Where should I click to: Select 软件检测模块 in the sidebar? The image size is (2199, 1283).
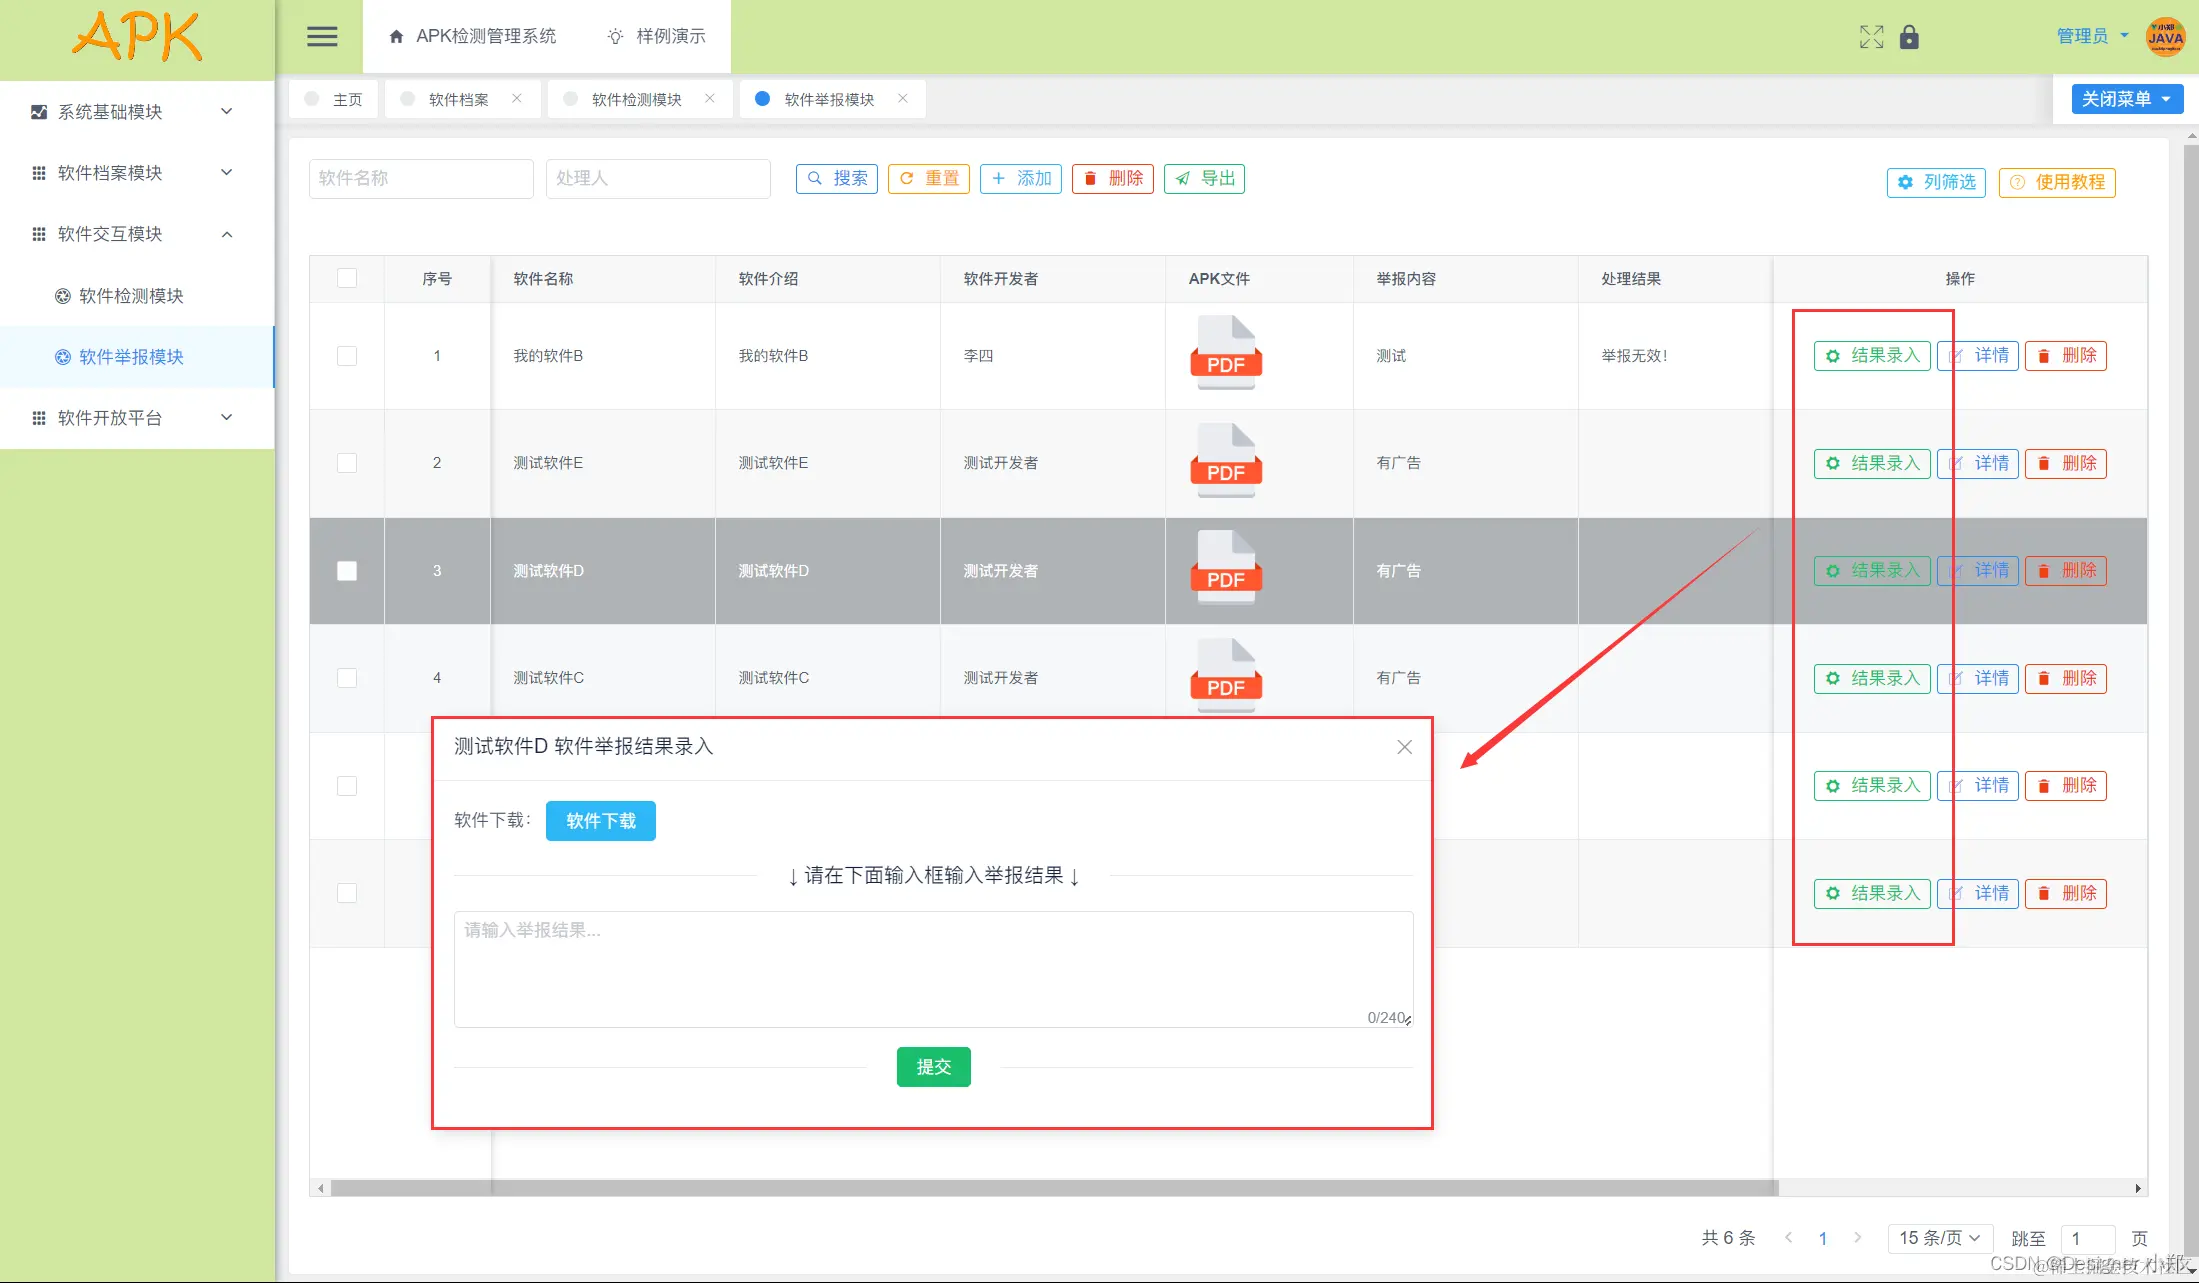pos(131,296)
